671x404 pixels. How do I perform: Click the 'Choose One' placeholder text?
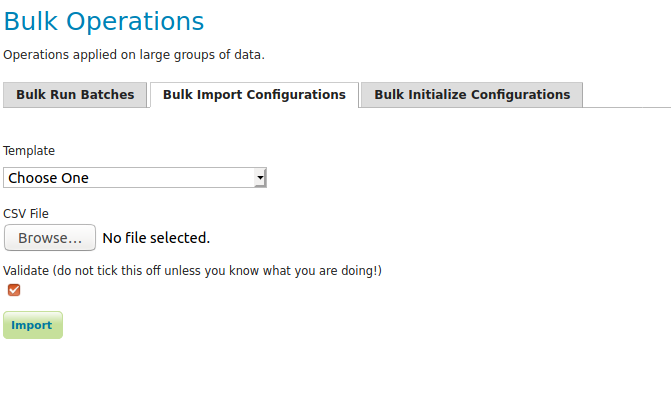pyautogui.click(x=48, y=178)
